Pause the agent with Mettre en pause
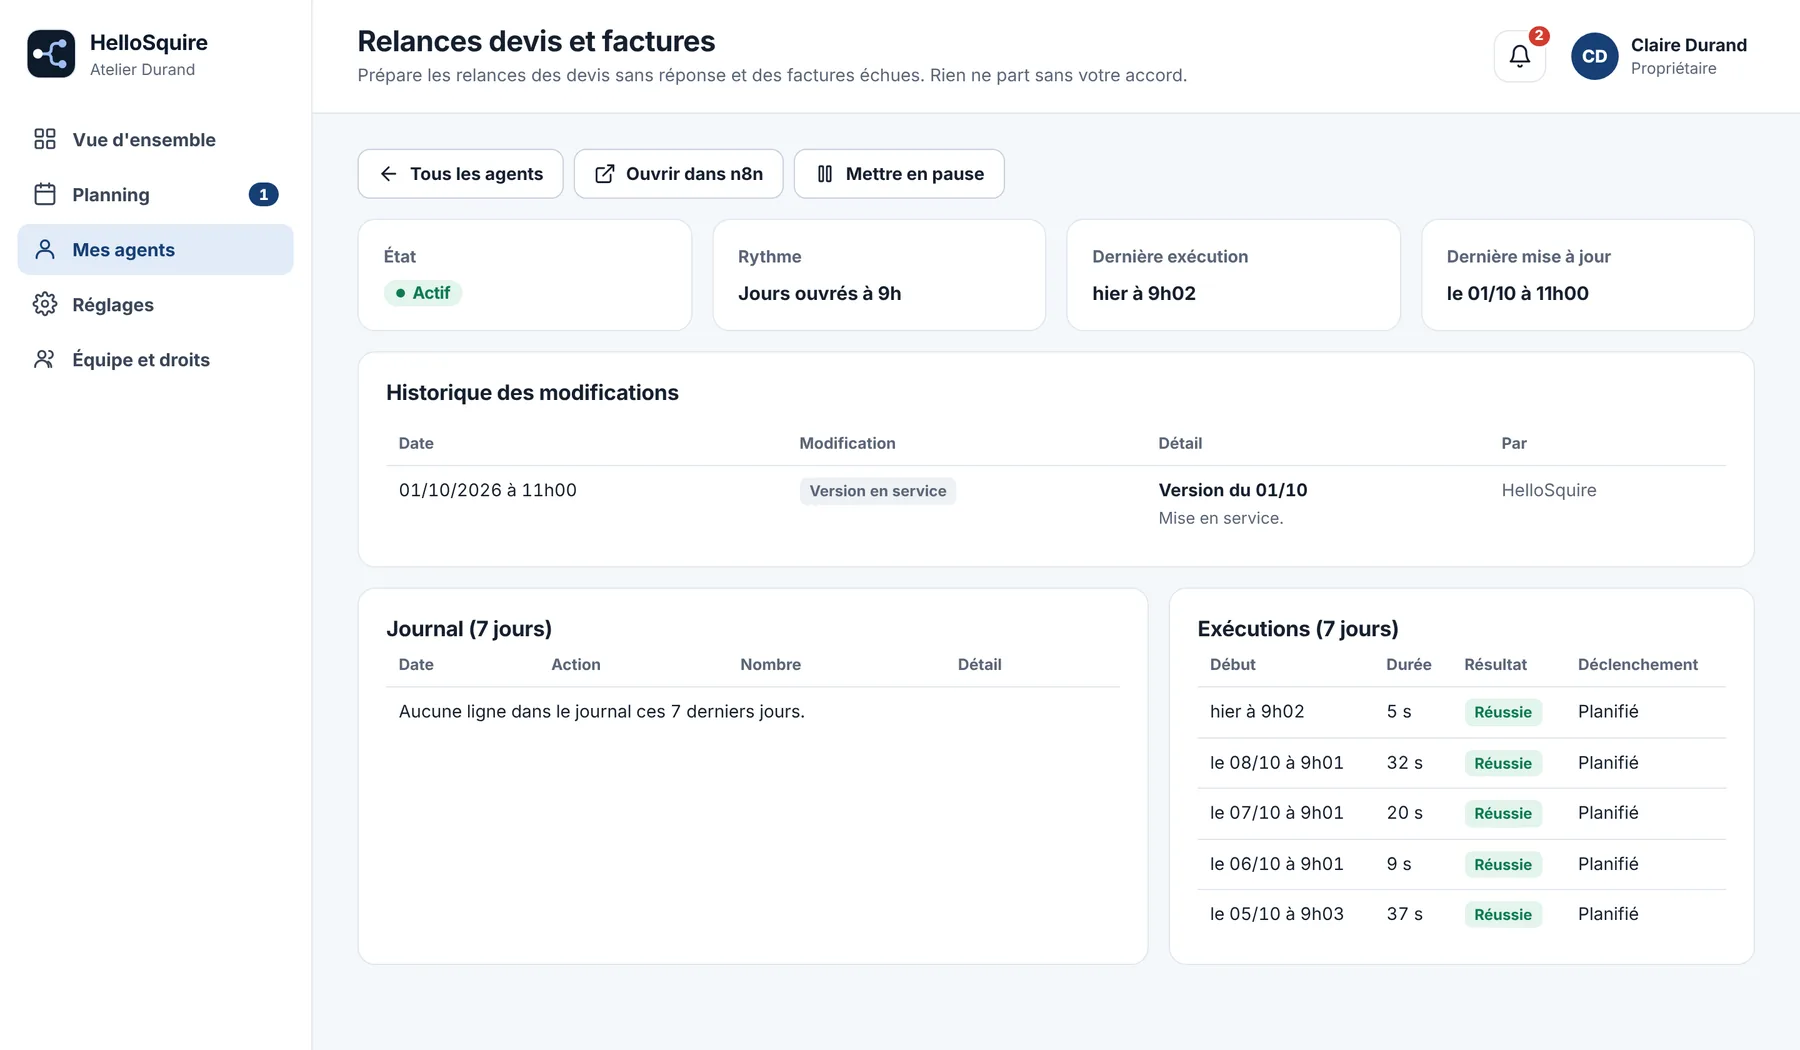The height and width of the screenshot is (1050, 1800). tap(899, 174)
